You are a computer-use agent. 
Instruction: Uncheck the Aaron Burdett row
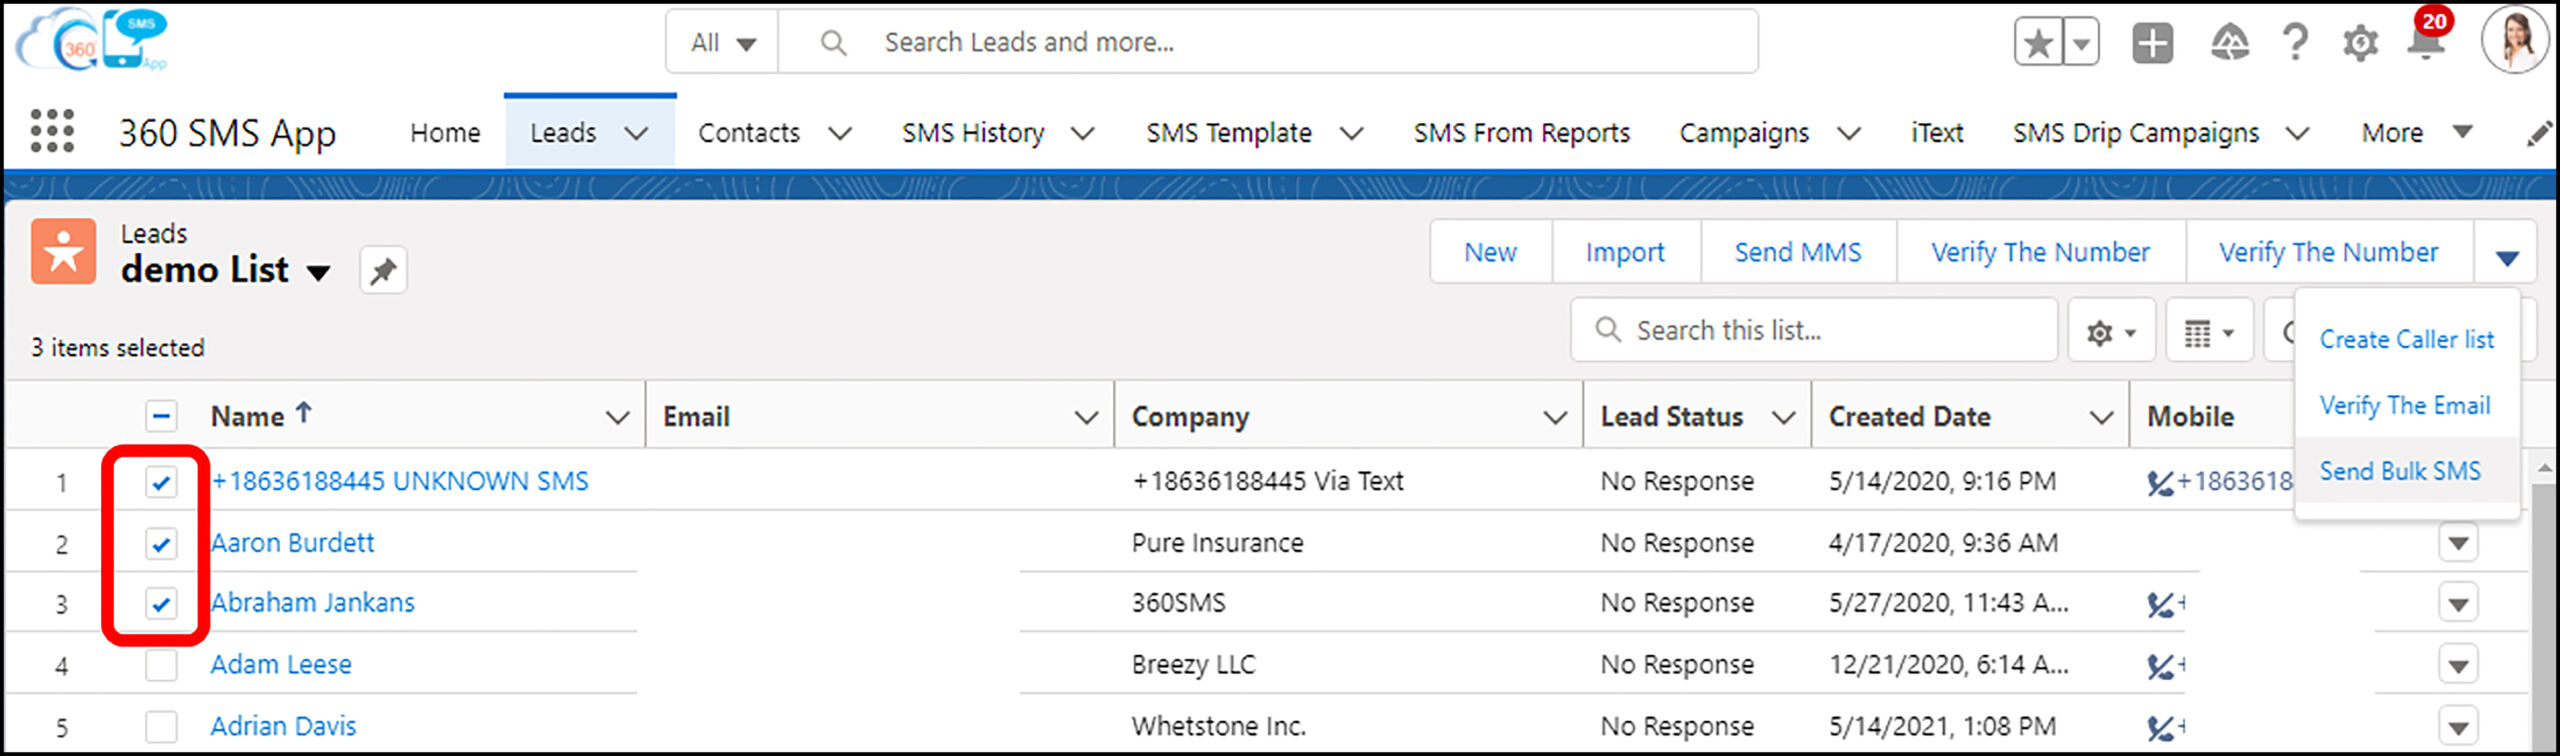pos(161,543)
